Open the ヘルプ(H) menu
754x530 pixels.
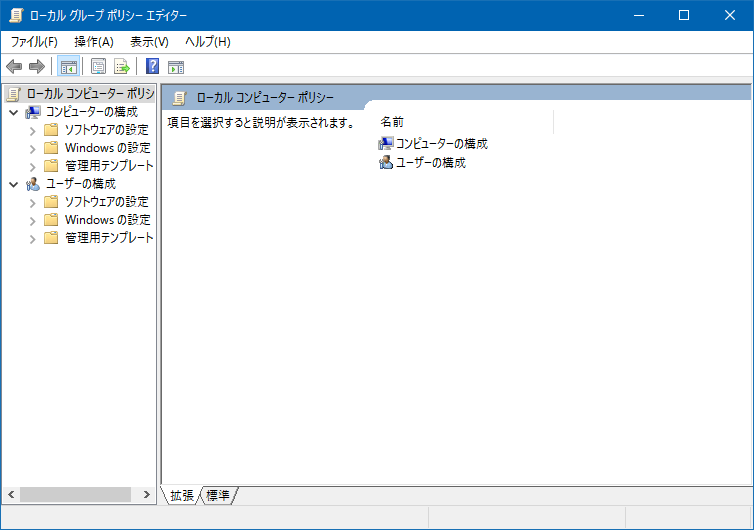pos(208,42)
